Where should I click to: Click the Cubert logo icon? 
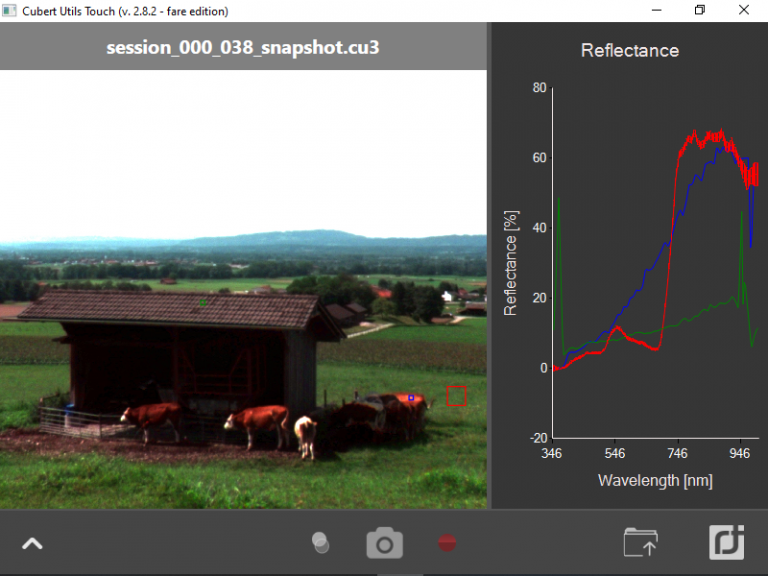[x=727, y=542]
